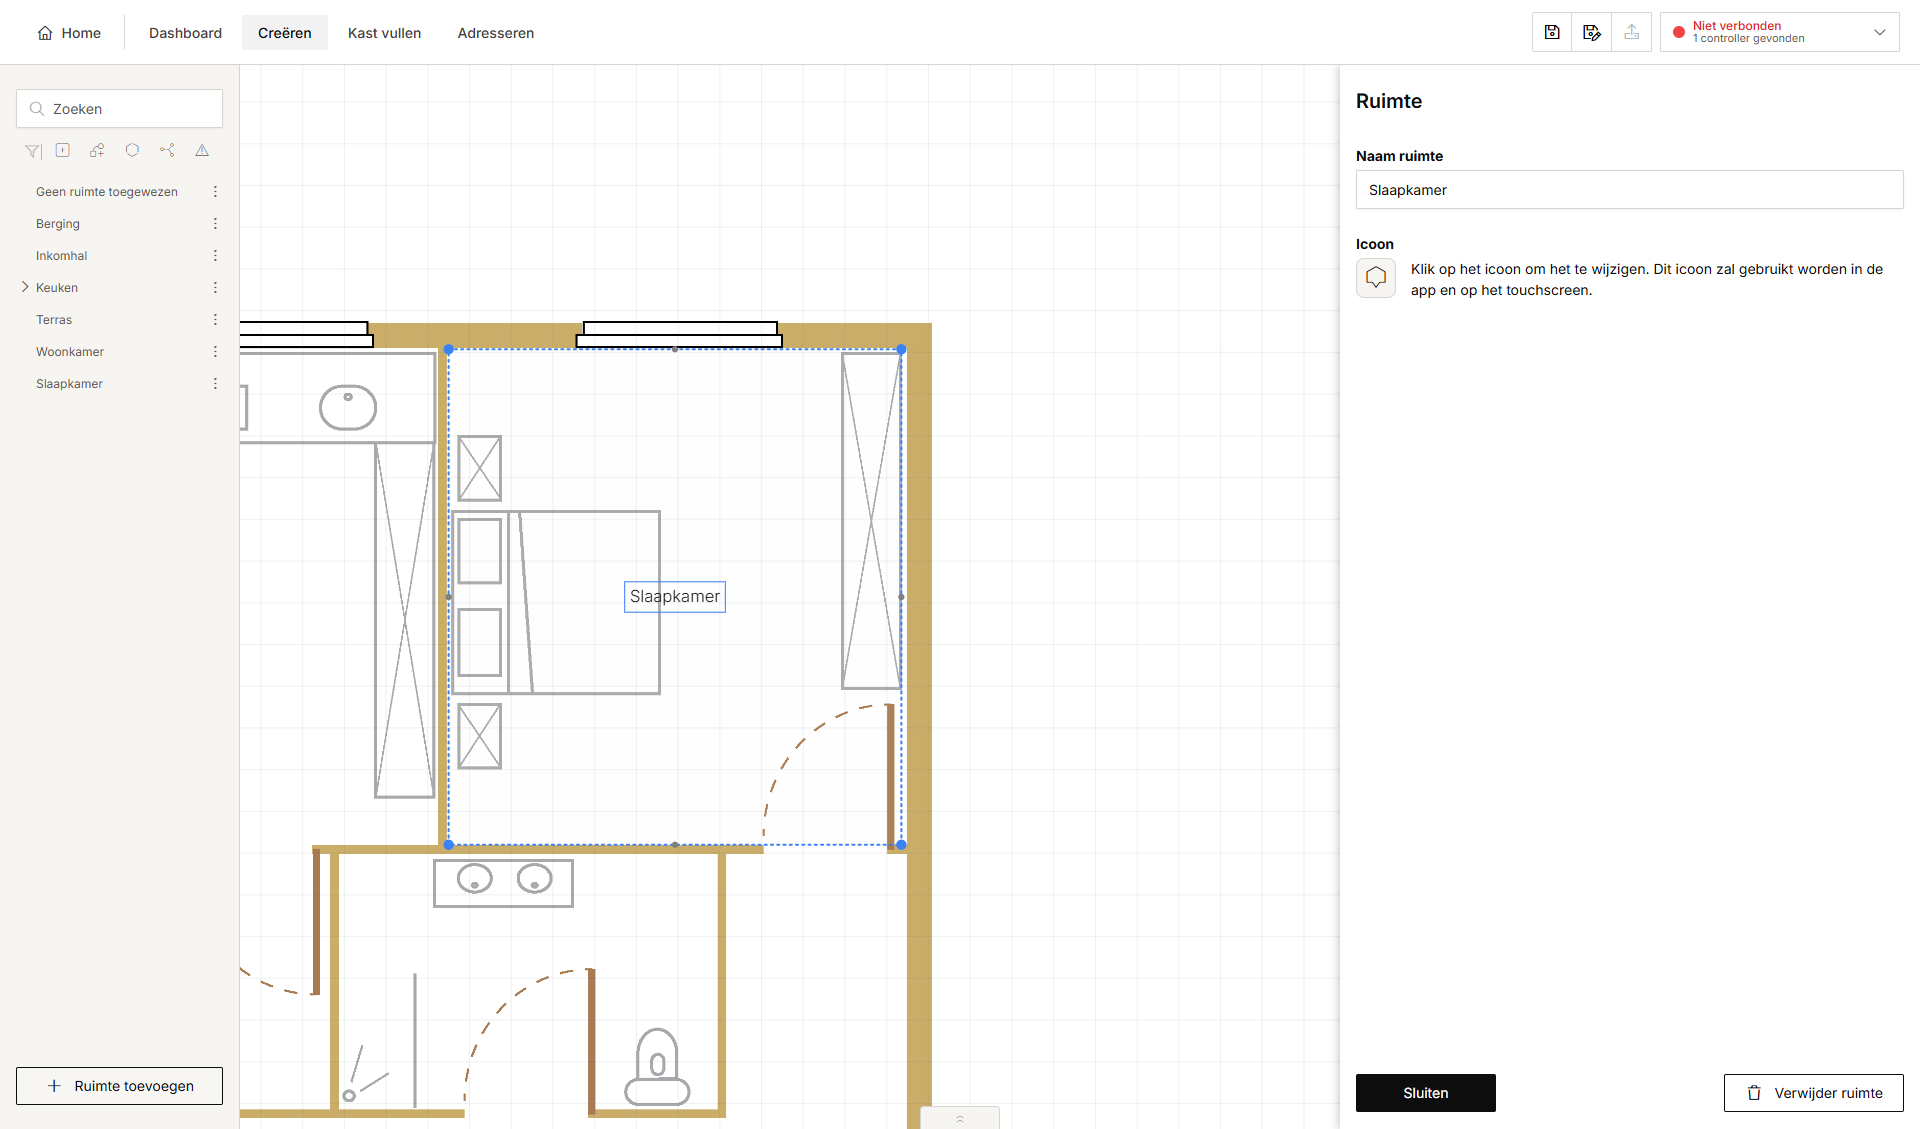This screenshot has width=1920, height=1129.
Task: Select Berging room in the list
Action: pos(58,224)
